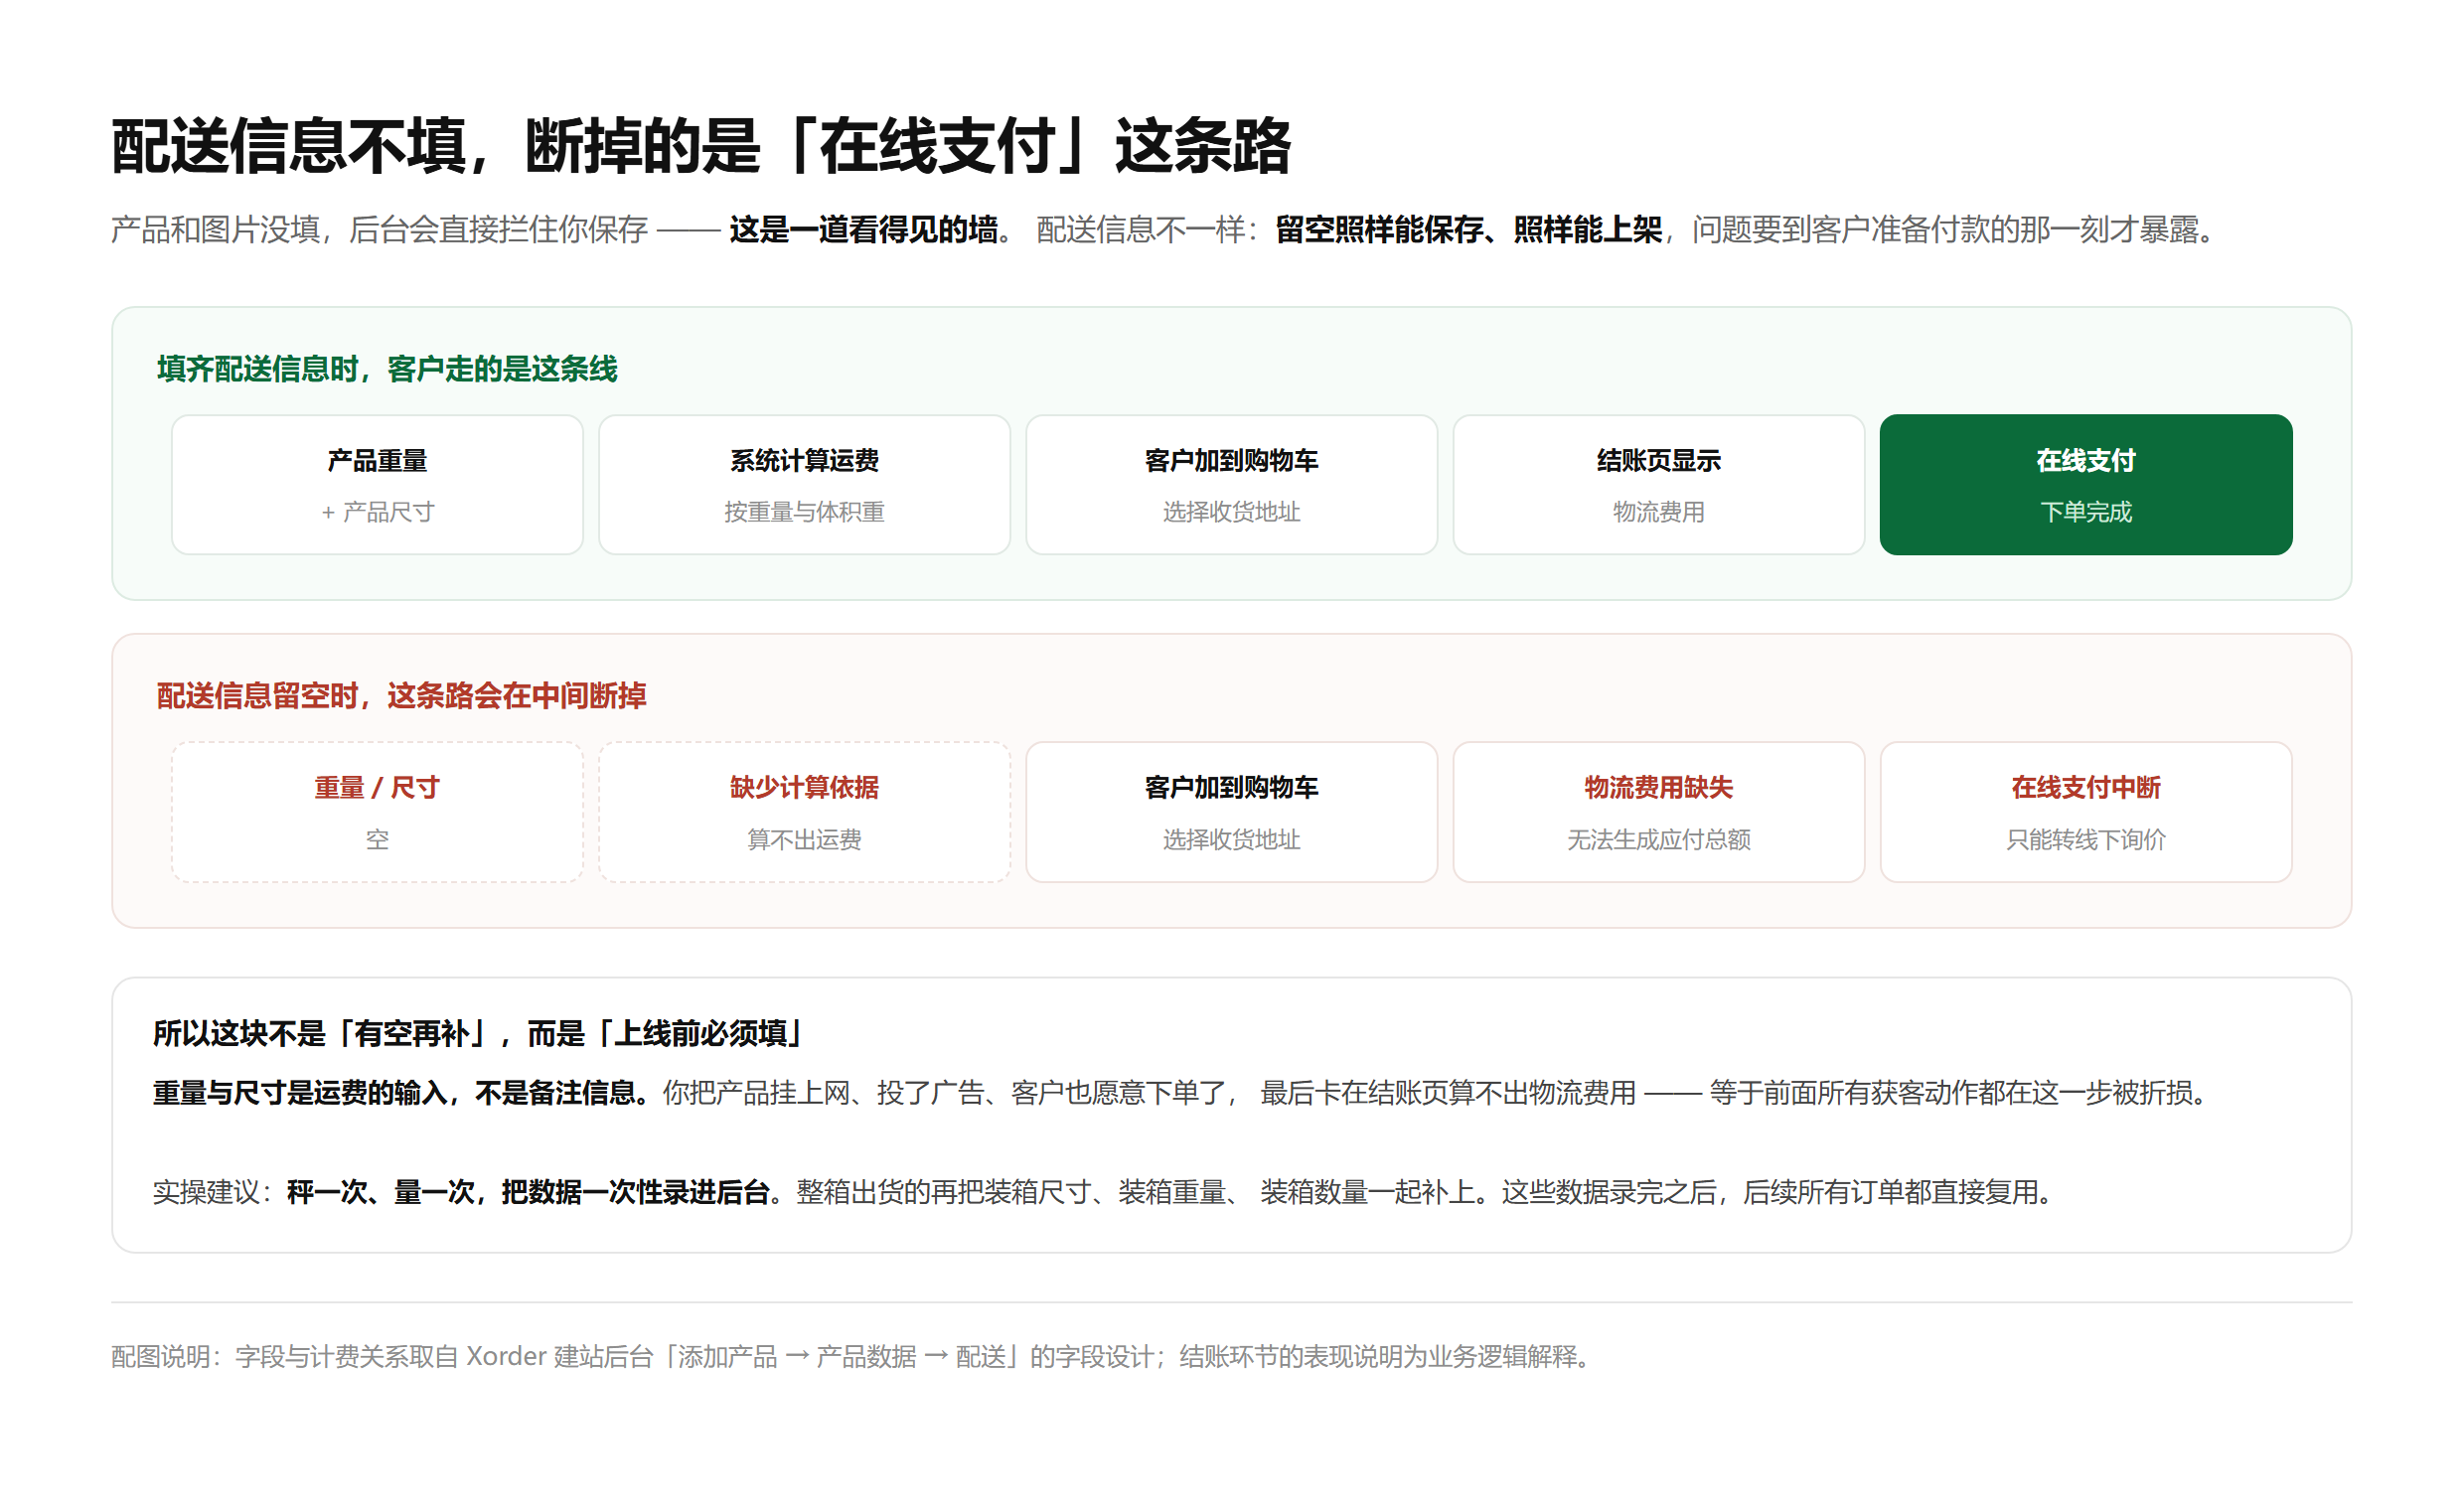Image resolution: width=2464 pixels, height=1508 pixels.
Task: Select the bold phrase 这是一道看得见的墙
Action: (x=863, y=230)
